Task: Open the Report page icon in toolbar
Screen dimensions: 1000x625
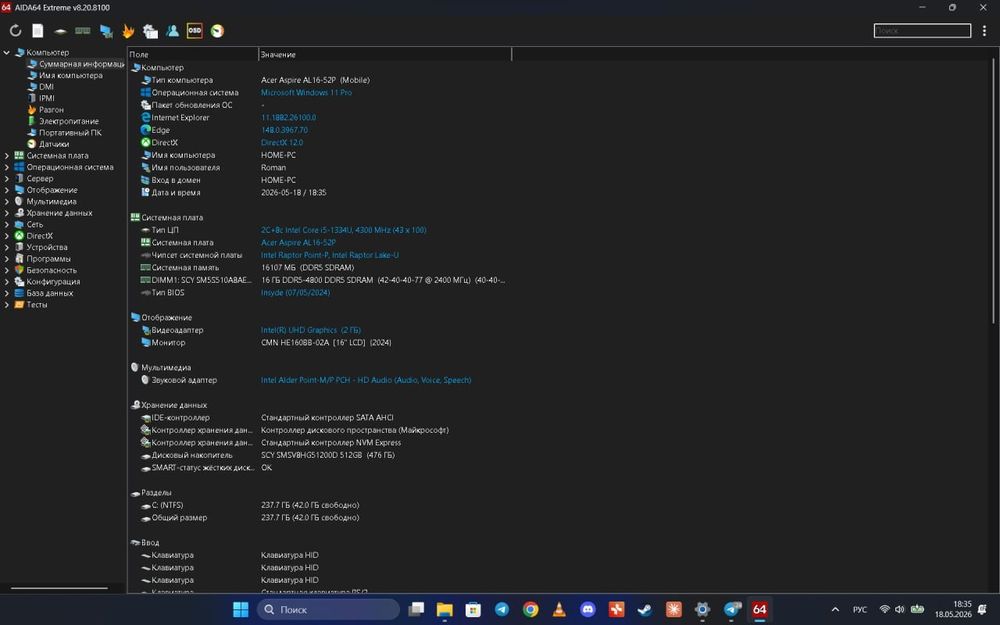Action: (38, 31)
